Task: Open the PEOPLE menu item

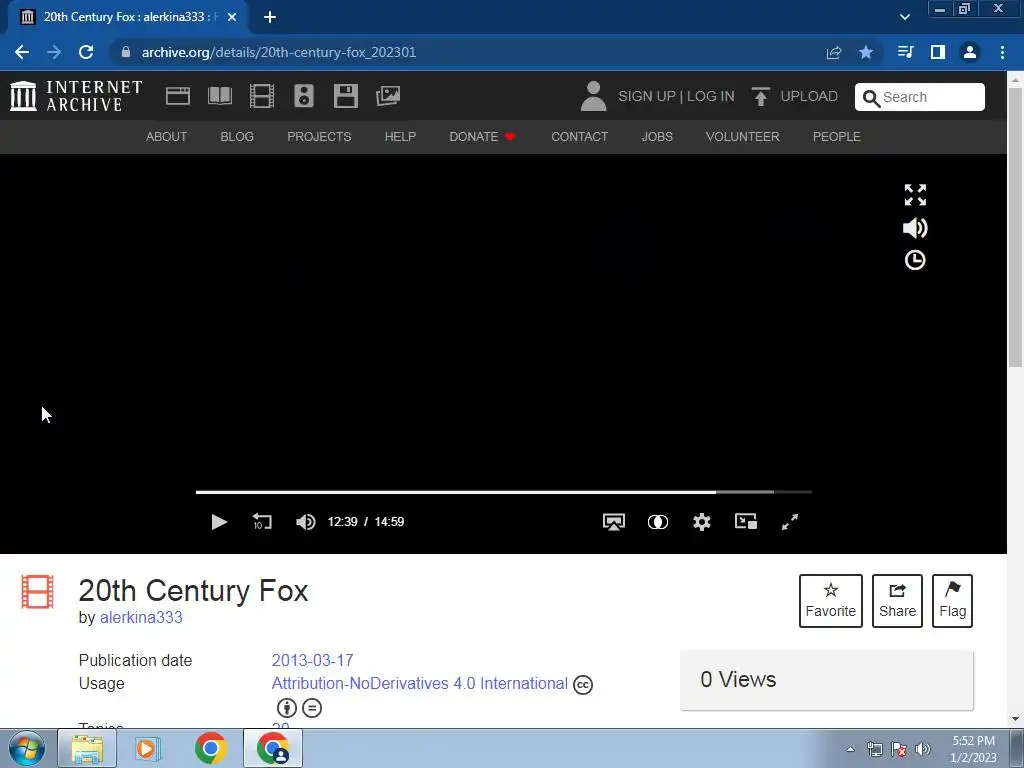Action: 837,136
